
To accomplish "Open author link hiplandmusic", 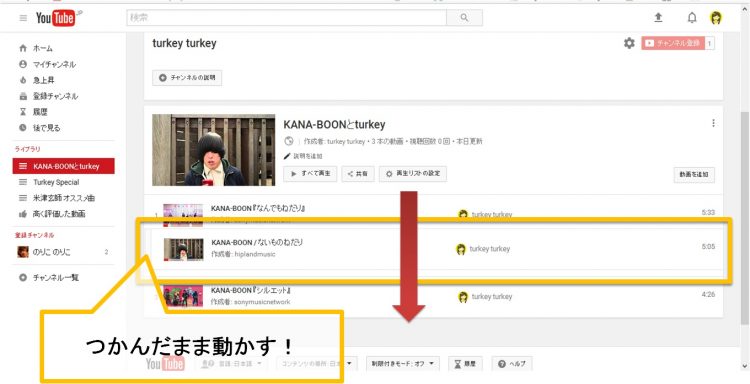I will click(x=254, y=254).
